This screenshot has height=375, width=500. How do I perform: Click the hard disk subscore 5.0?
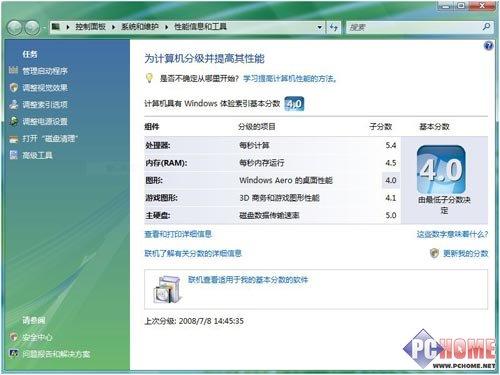coord(391,215)
